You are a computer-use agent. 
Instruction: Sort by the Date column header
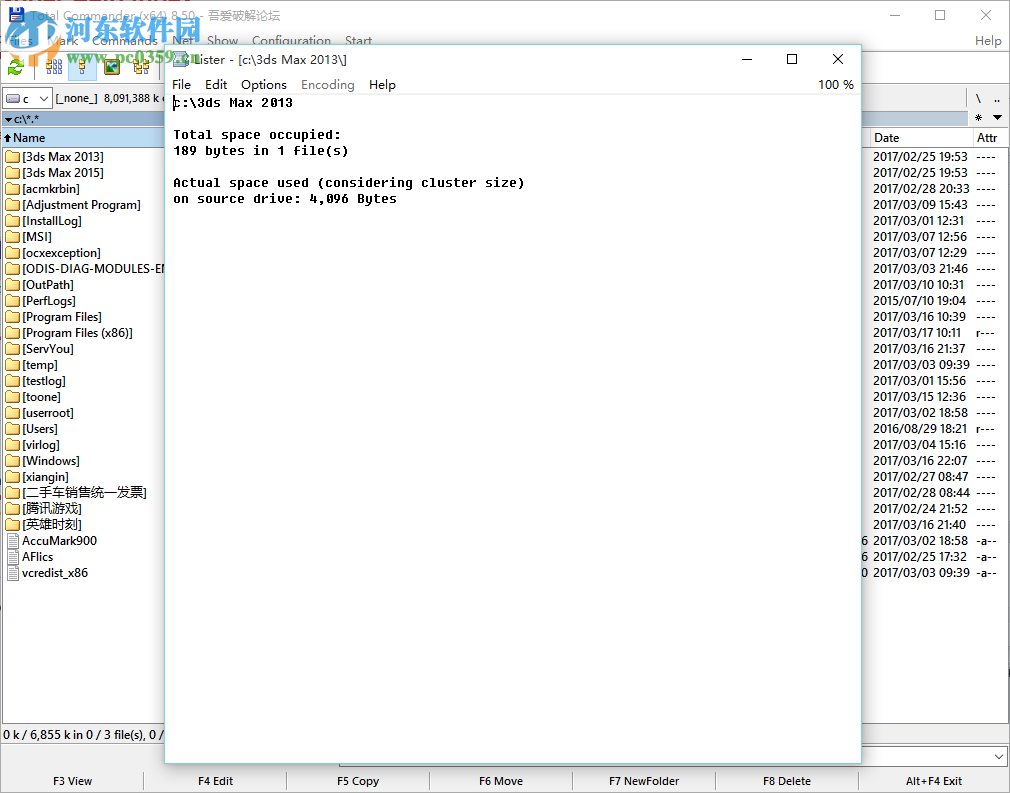920,138
